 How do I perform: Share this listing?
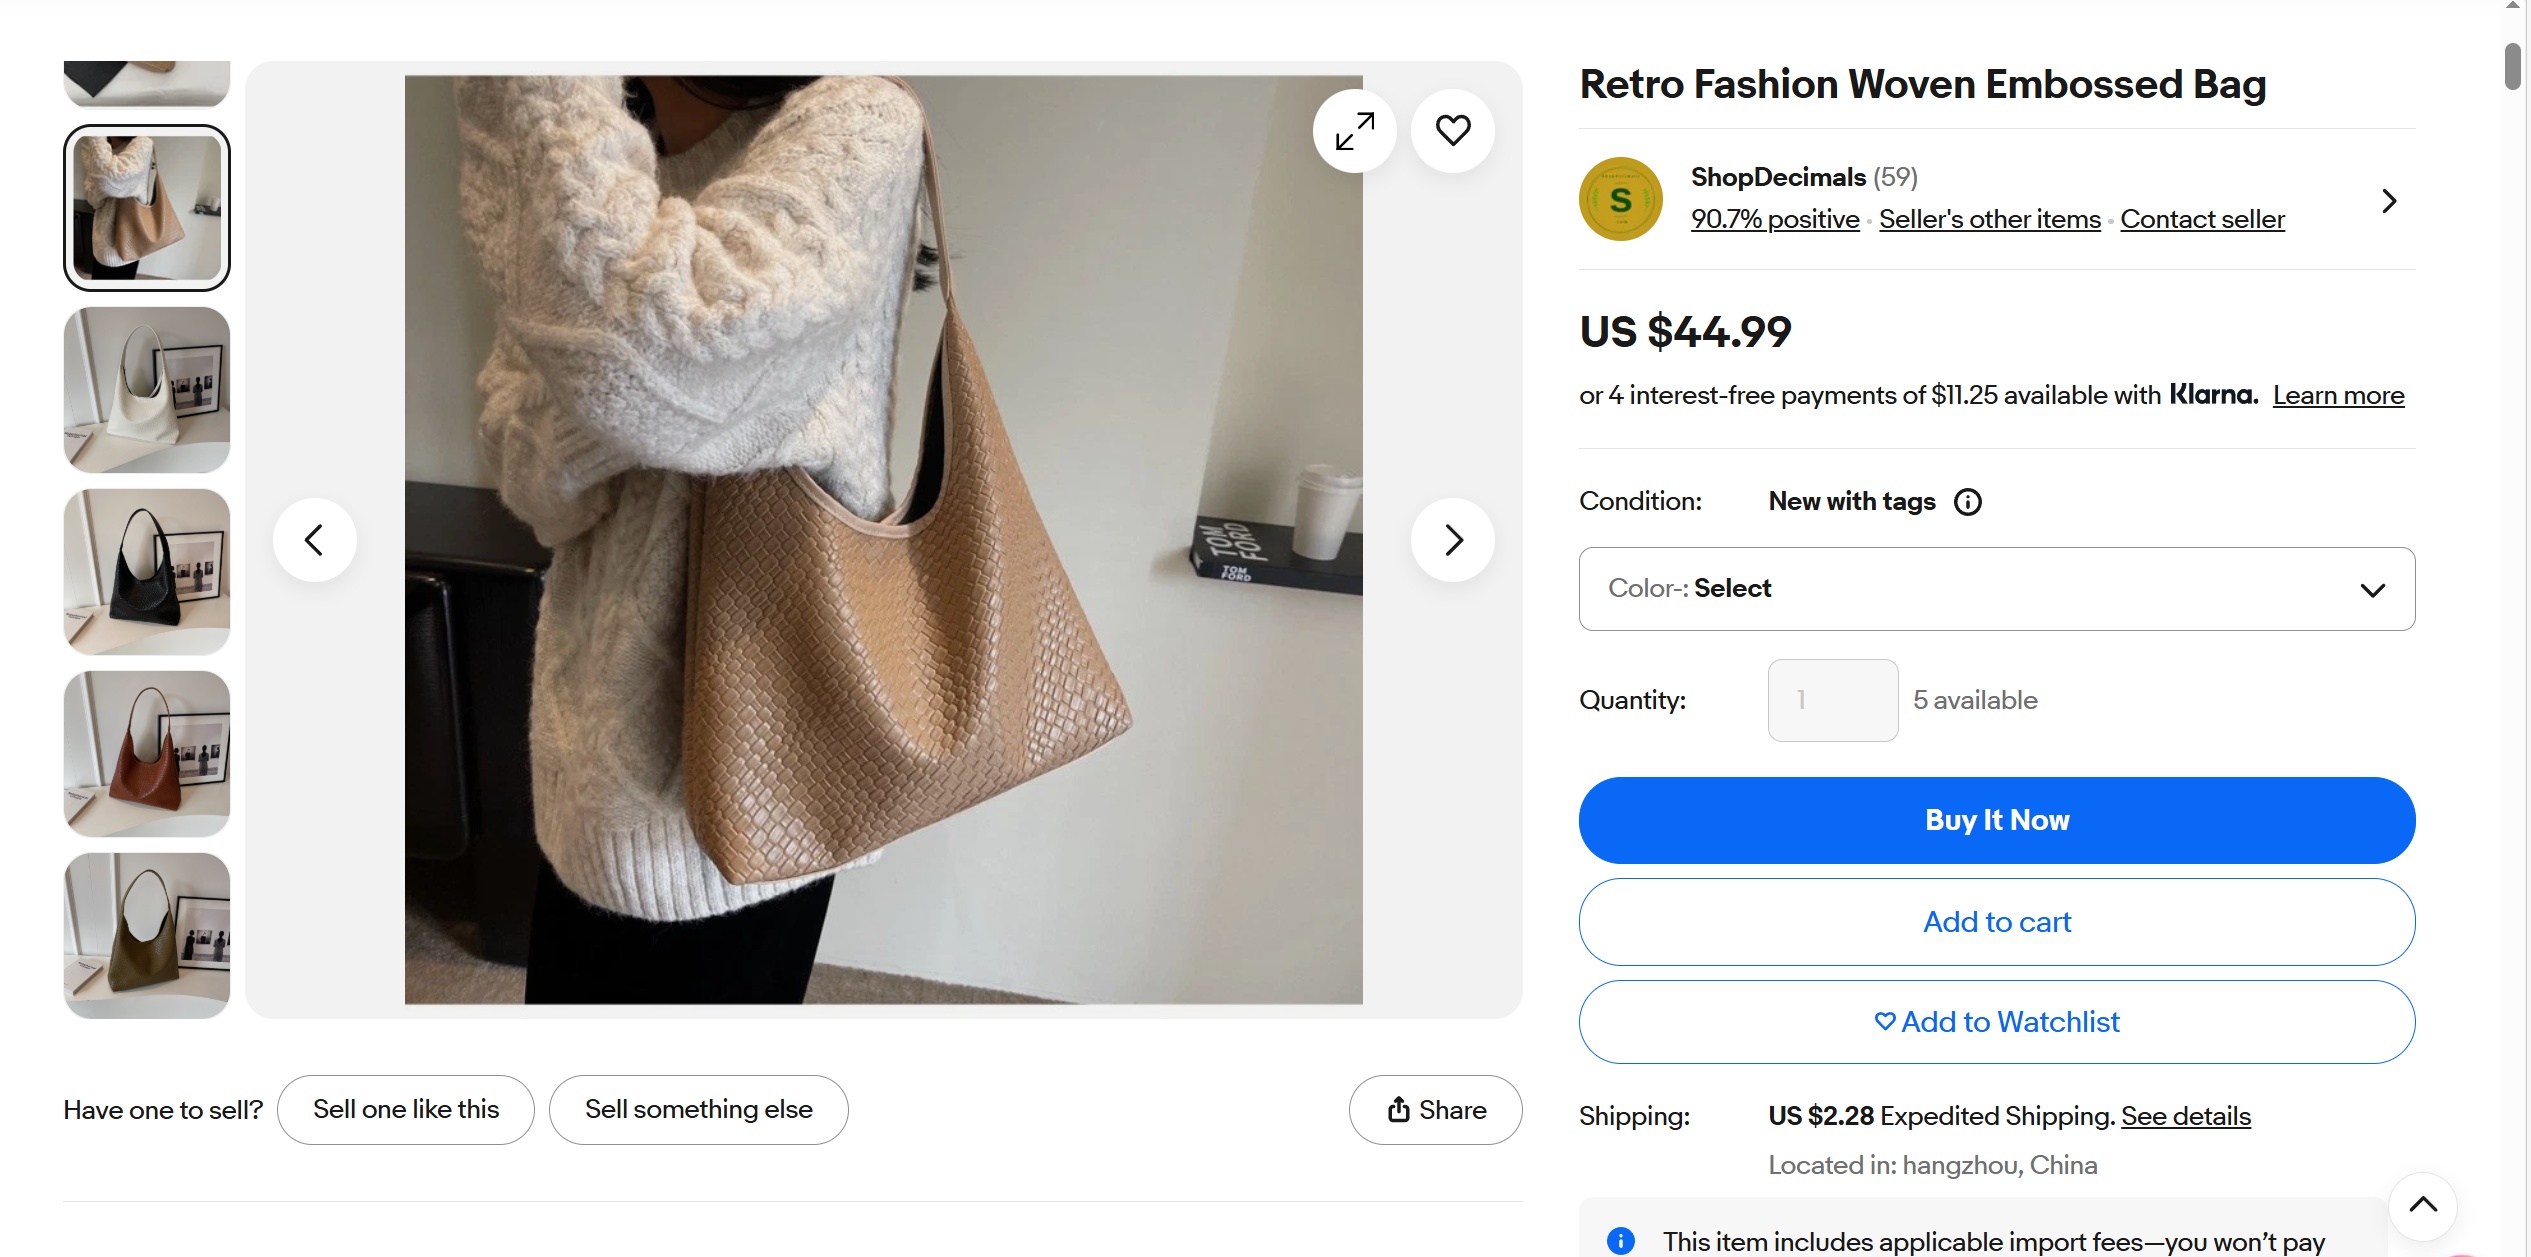[1435, 1110]
